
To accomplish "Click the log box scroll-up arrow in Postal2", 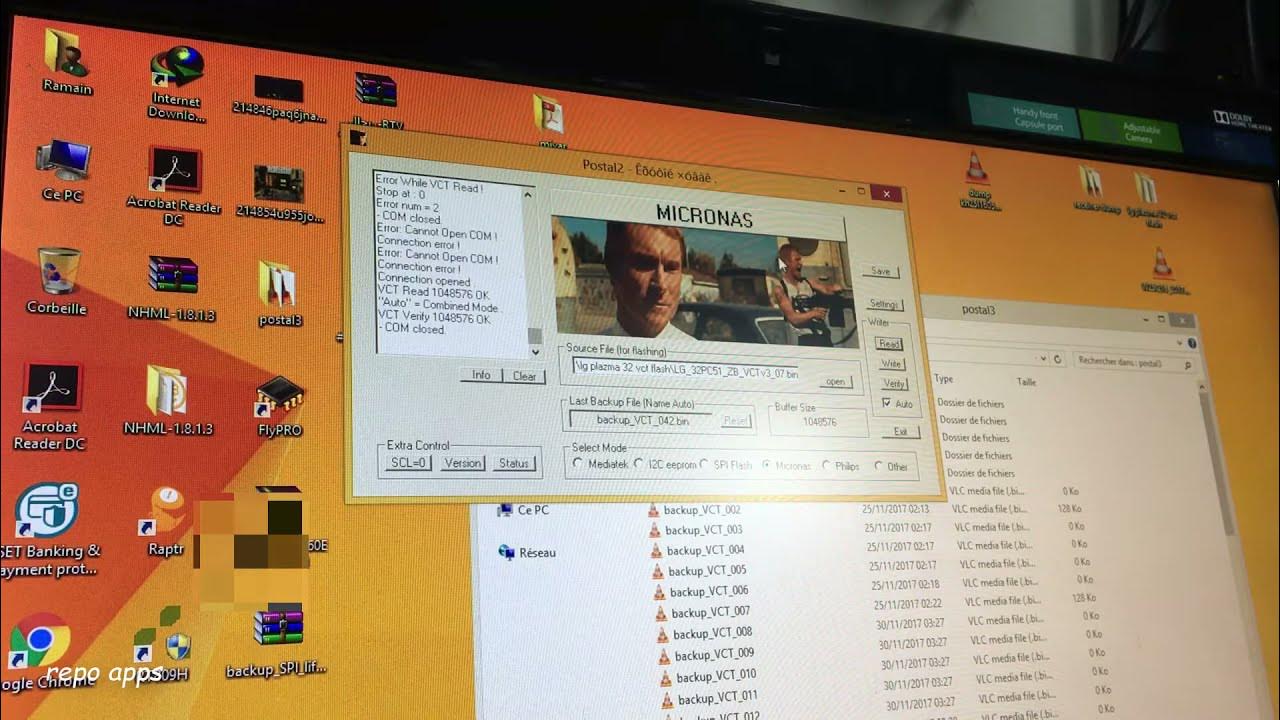I will 528,193.
